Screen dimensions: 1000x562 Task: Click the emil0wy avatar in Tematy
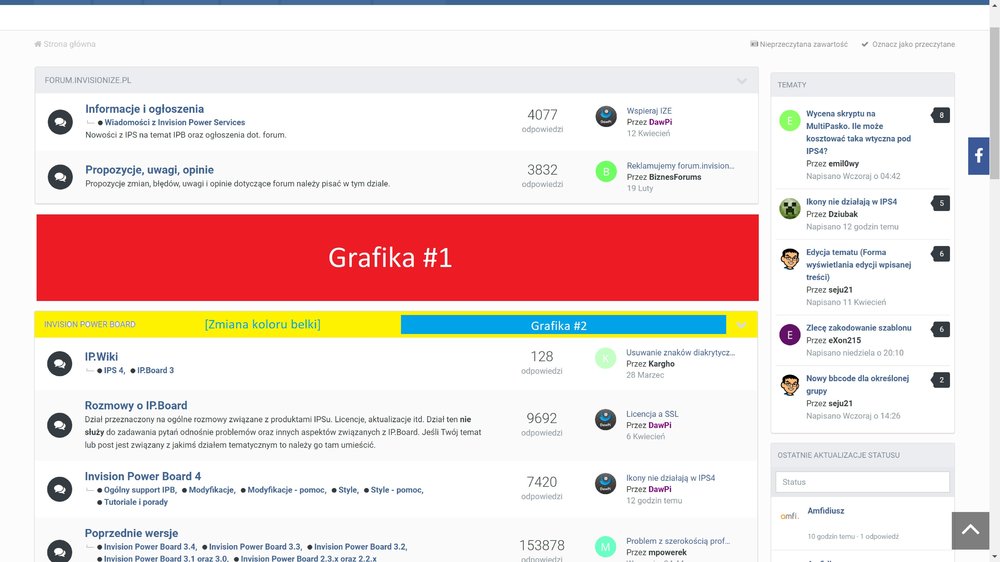790,121
